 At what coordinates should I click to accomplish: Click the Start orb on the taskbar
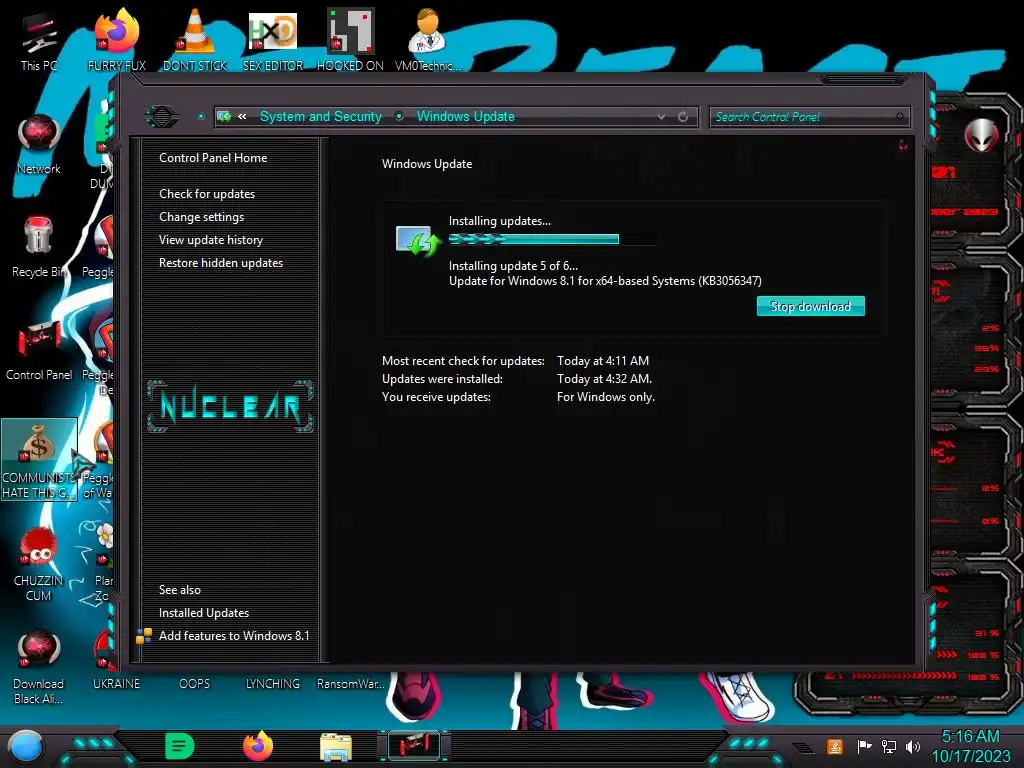tap(25, 746)
